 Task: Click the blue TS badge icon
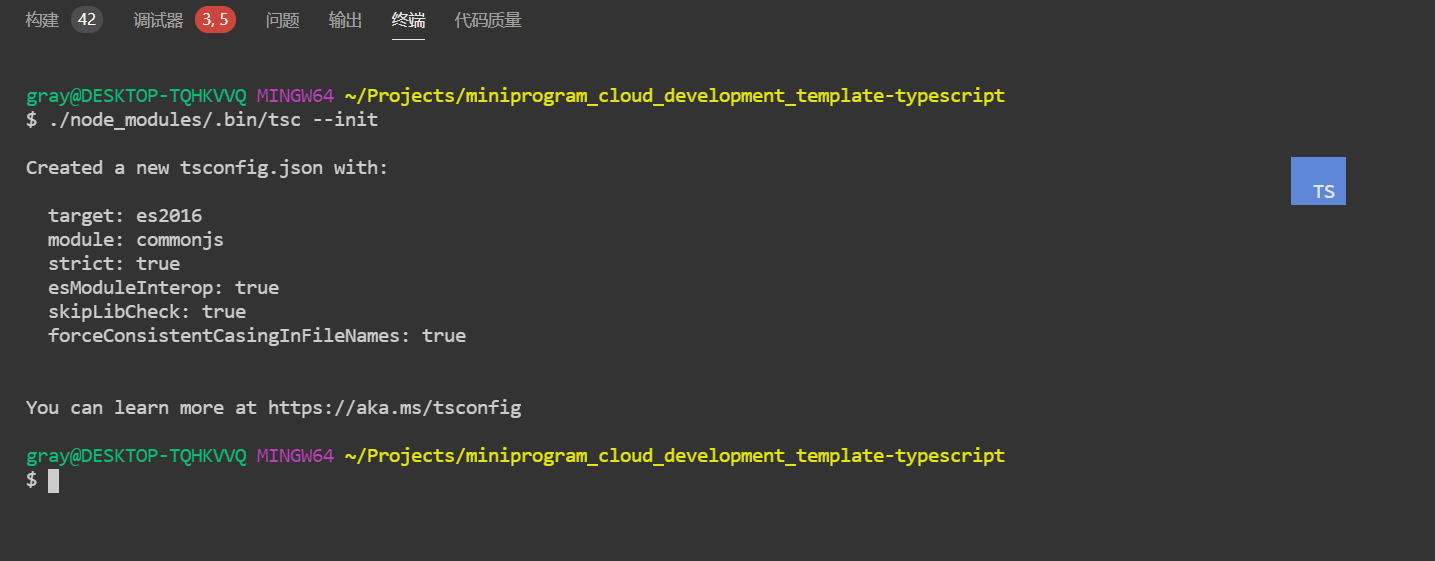[1318, 181]
